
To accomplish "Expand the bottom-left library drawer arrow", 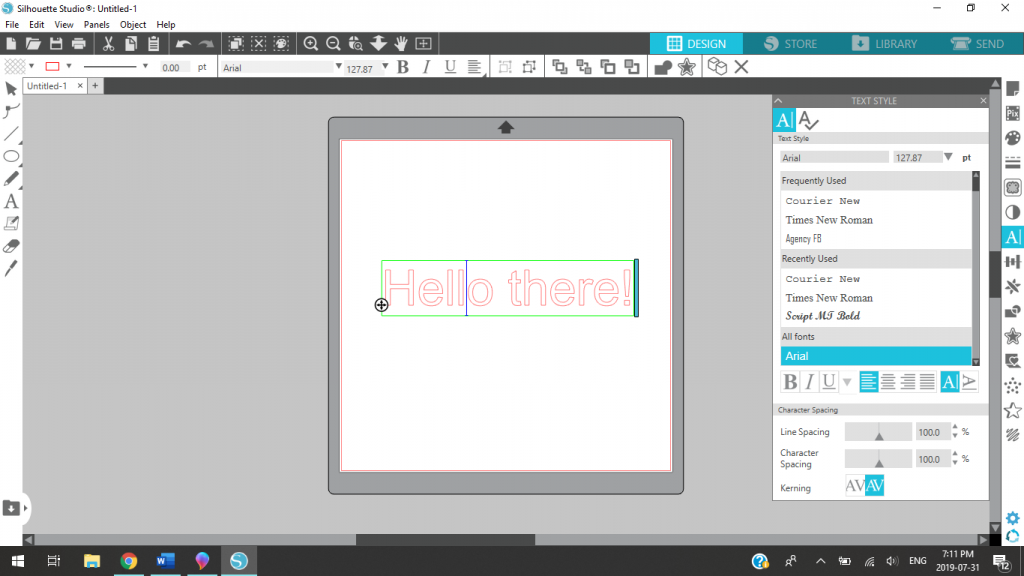I will [x=25, y=508].
